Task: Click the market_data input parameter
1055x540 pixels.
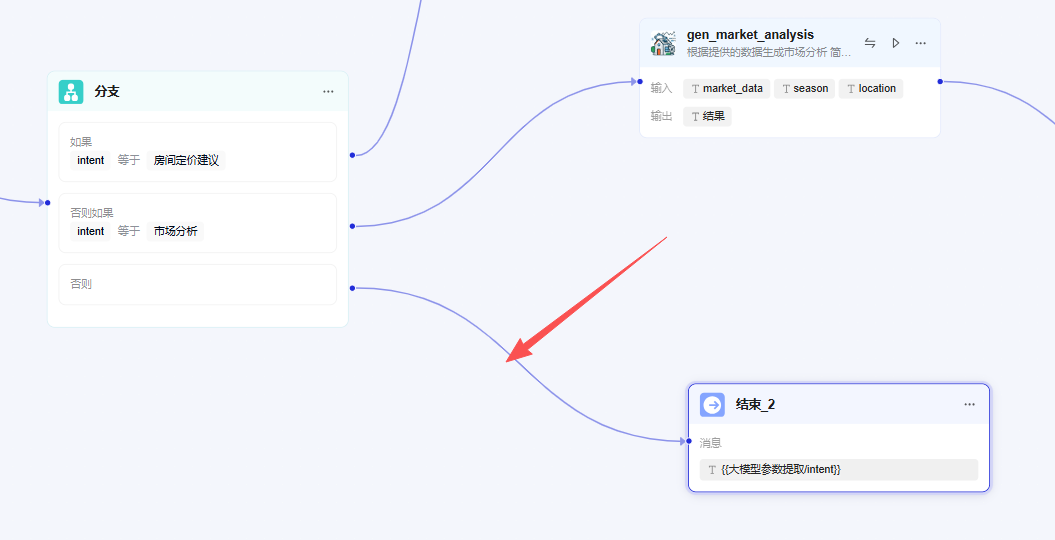Action: click(727, 89)
